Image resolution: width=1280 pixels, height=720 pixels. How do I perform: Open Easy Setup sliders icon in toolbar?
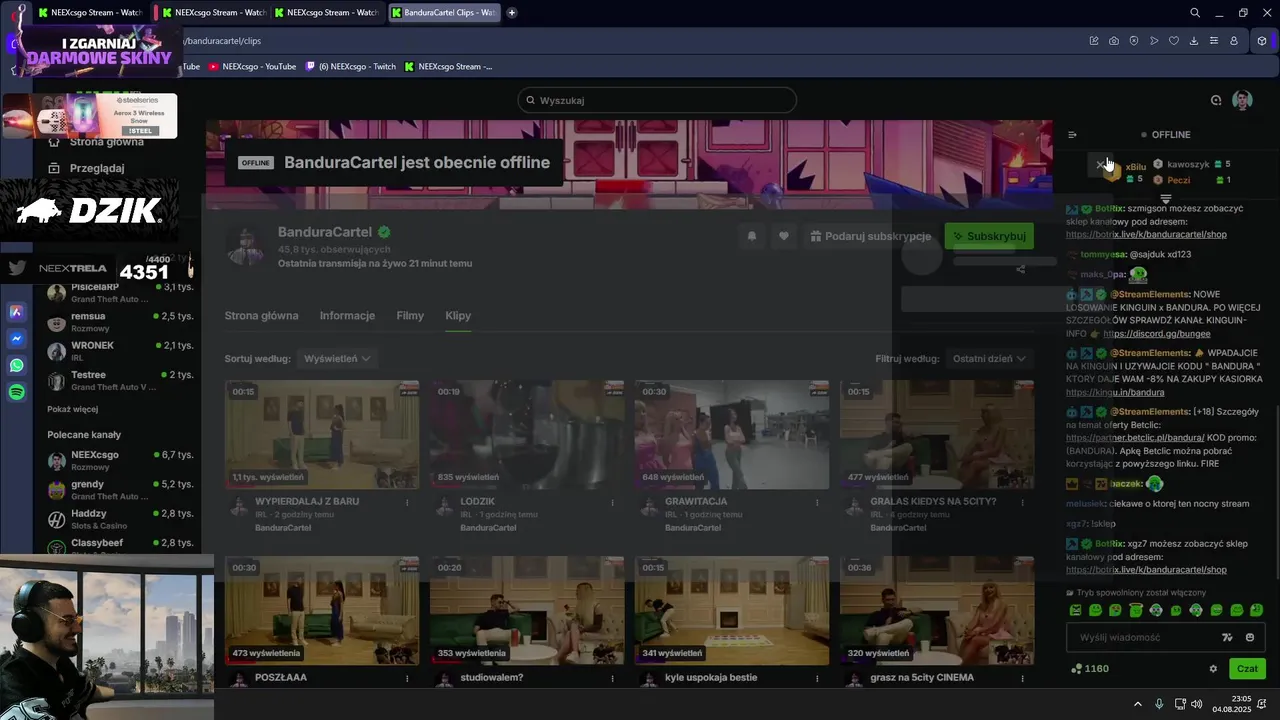(1214, 41)
